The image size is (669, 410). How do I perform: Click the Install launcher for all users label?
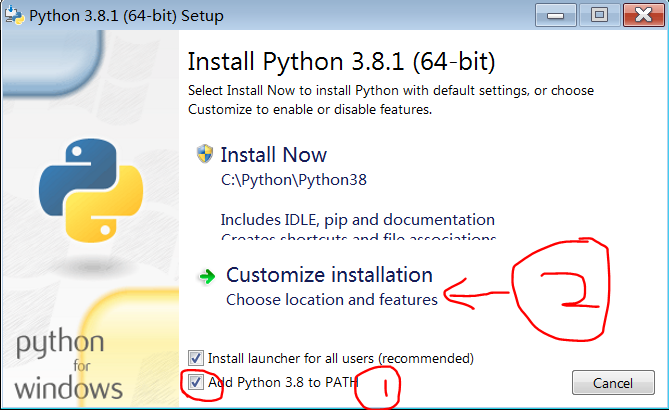[340, 358]
